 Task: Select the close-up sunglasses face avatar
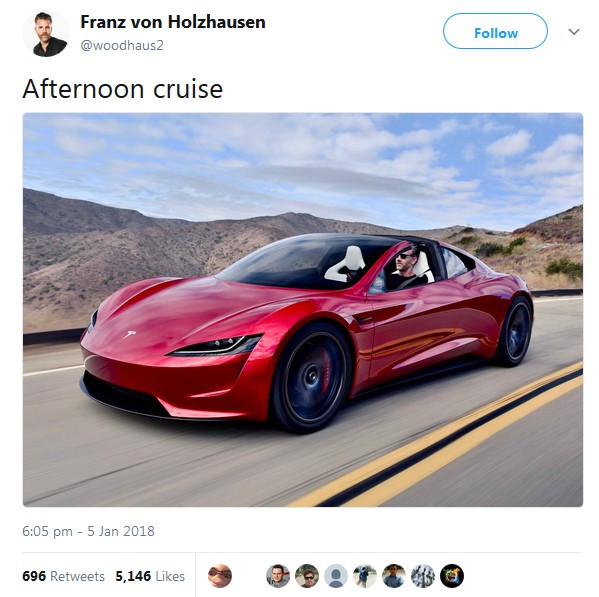click(x=220, y=576)
